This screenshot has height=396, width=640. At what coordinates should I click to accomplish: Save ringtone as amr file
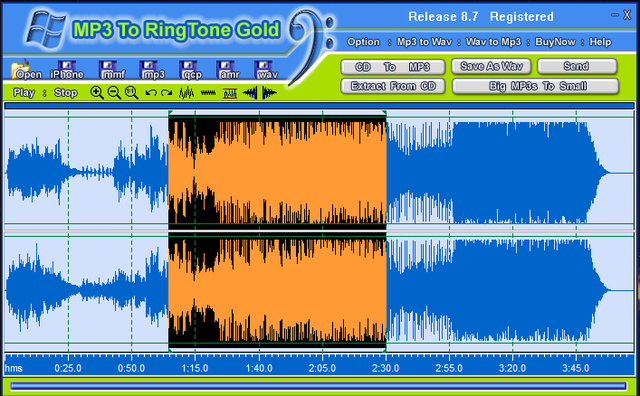(229, 70)
